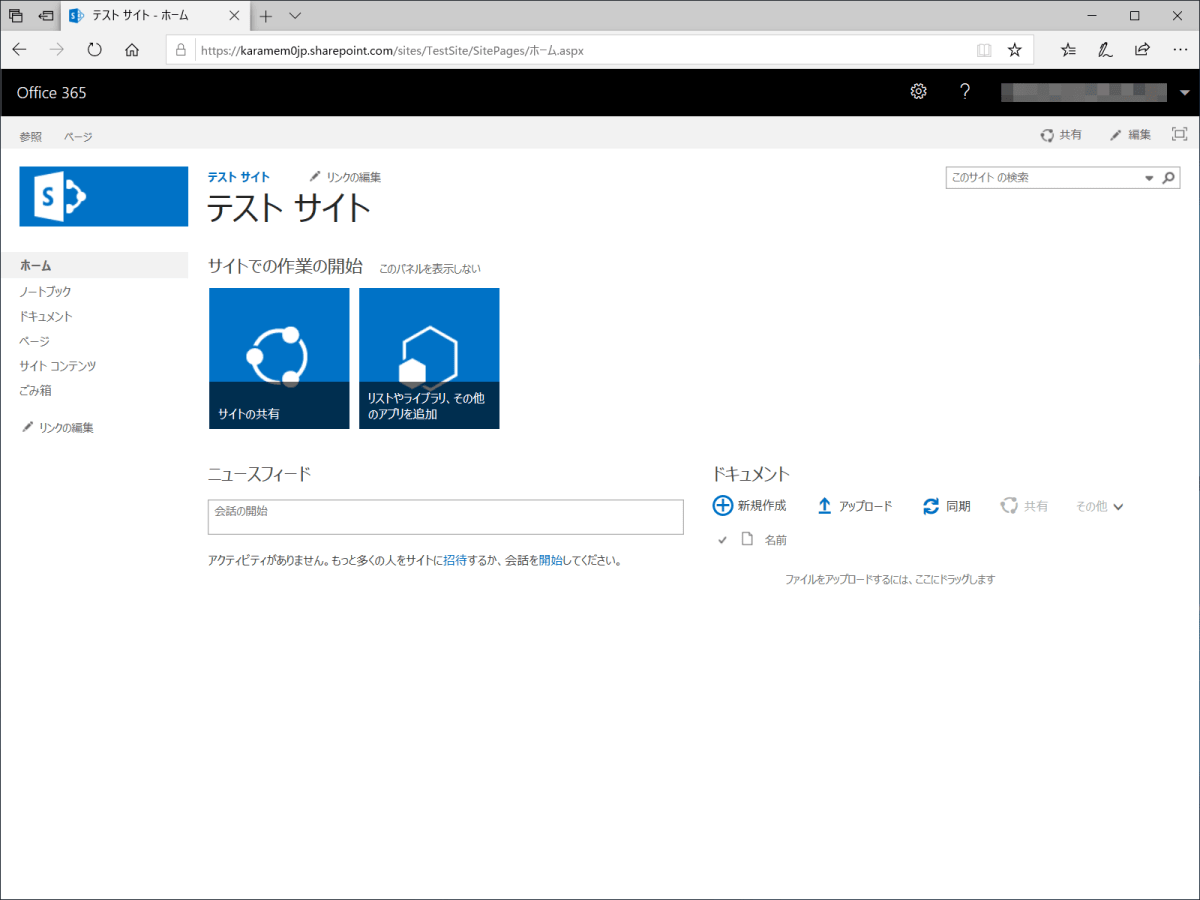Click the Office 365 header label
1200x900 pixels.
point(52,92)
